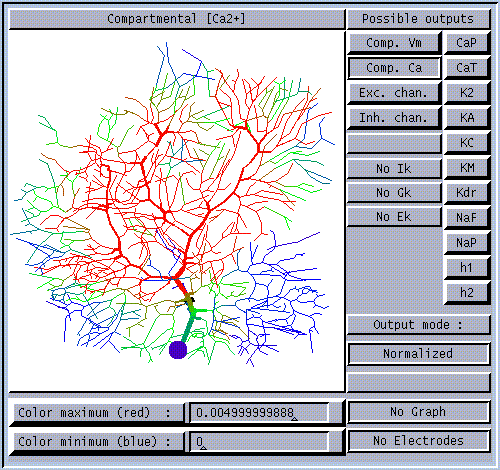Image resolution: width=500 pixels, height=470 pixels.
Task: Select the CaP channel button
Action: coord(467,43)
